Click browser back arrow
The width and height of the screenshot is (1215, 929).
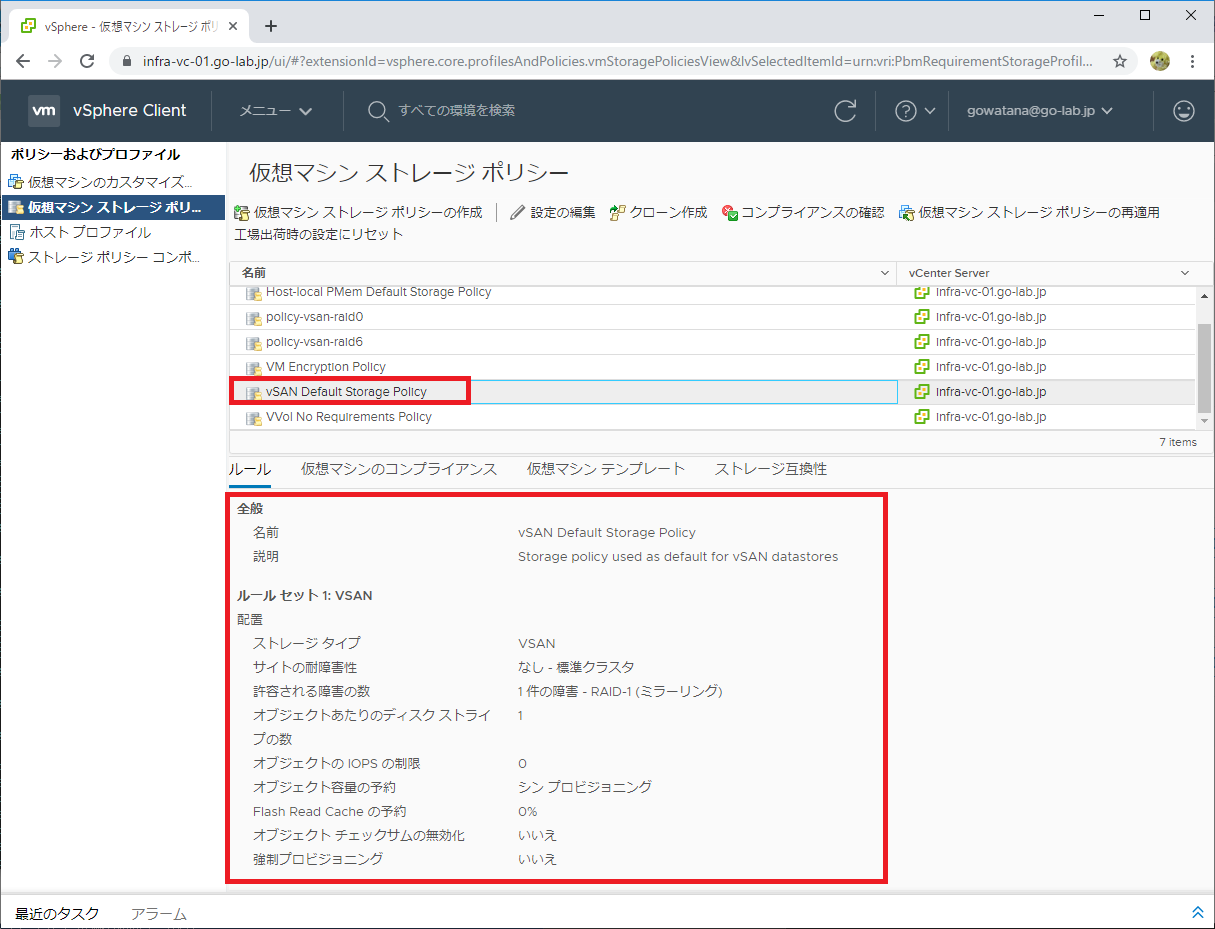[x=23, y=61]
